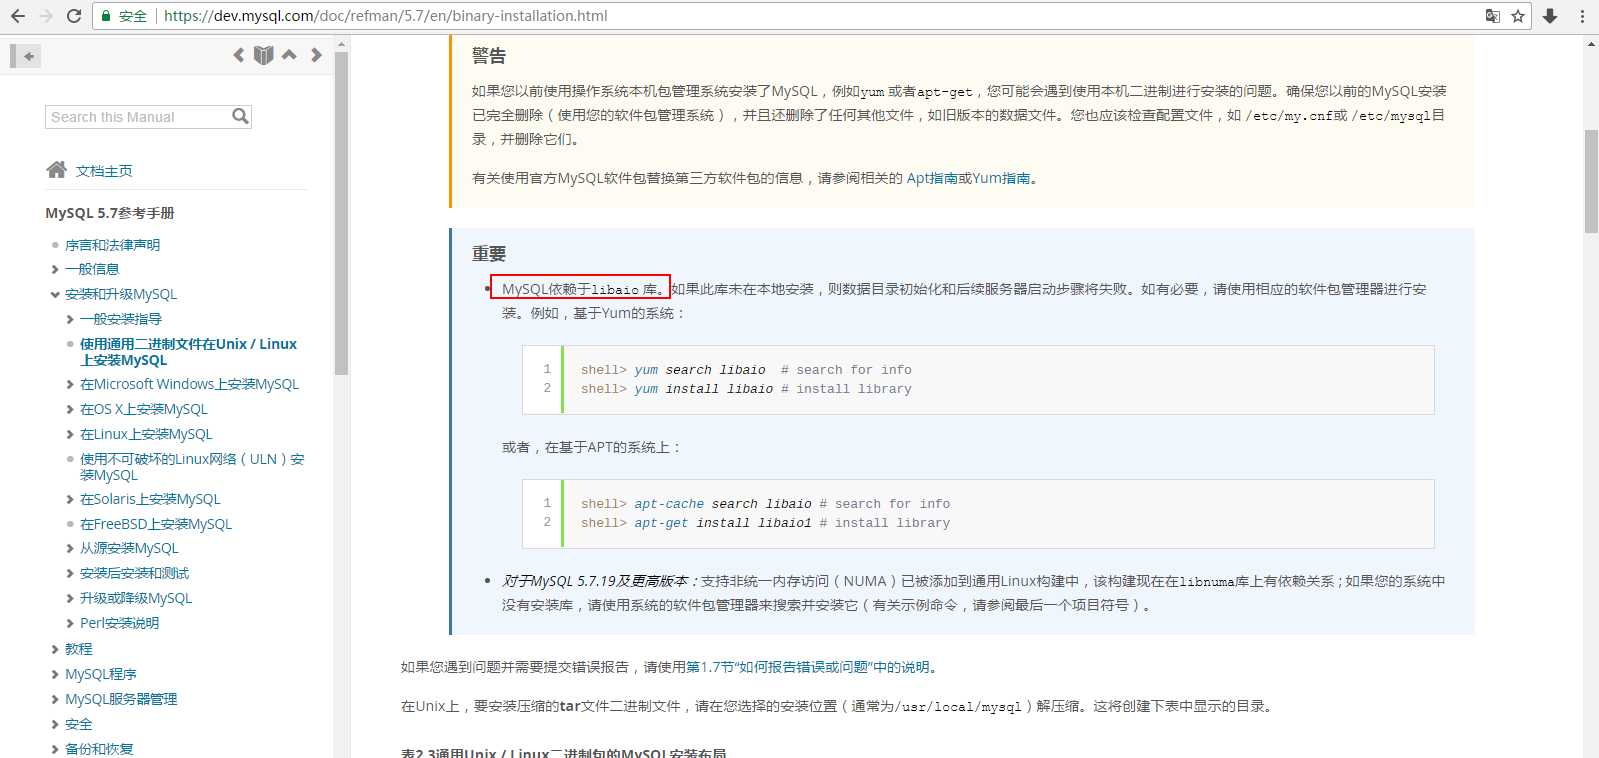1599x758 pixels.
Task: Click the apt-cache search libaio code line
Action: click(765, 504)
